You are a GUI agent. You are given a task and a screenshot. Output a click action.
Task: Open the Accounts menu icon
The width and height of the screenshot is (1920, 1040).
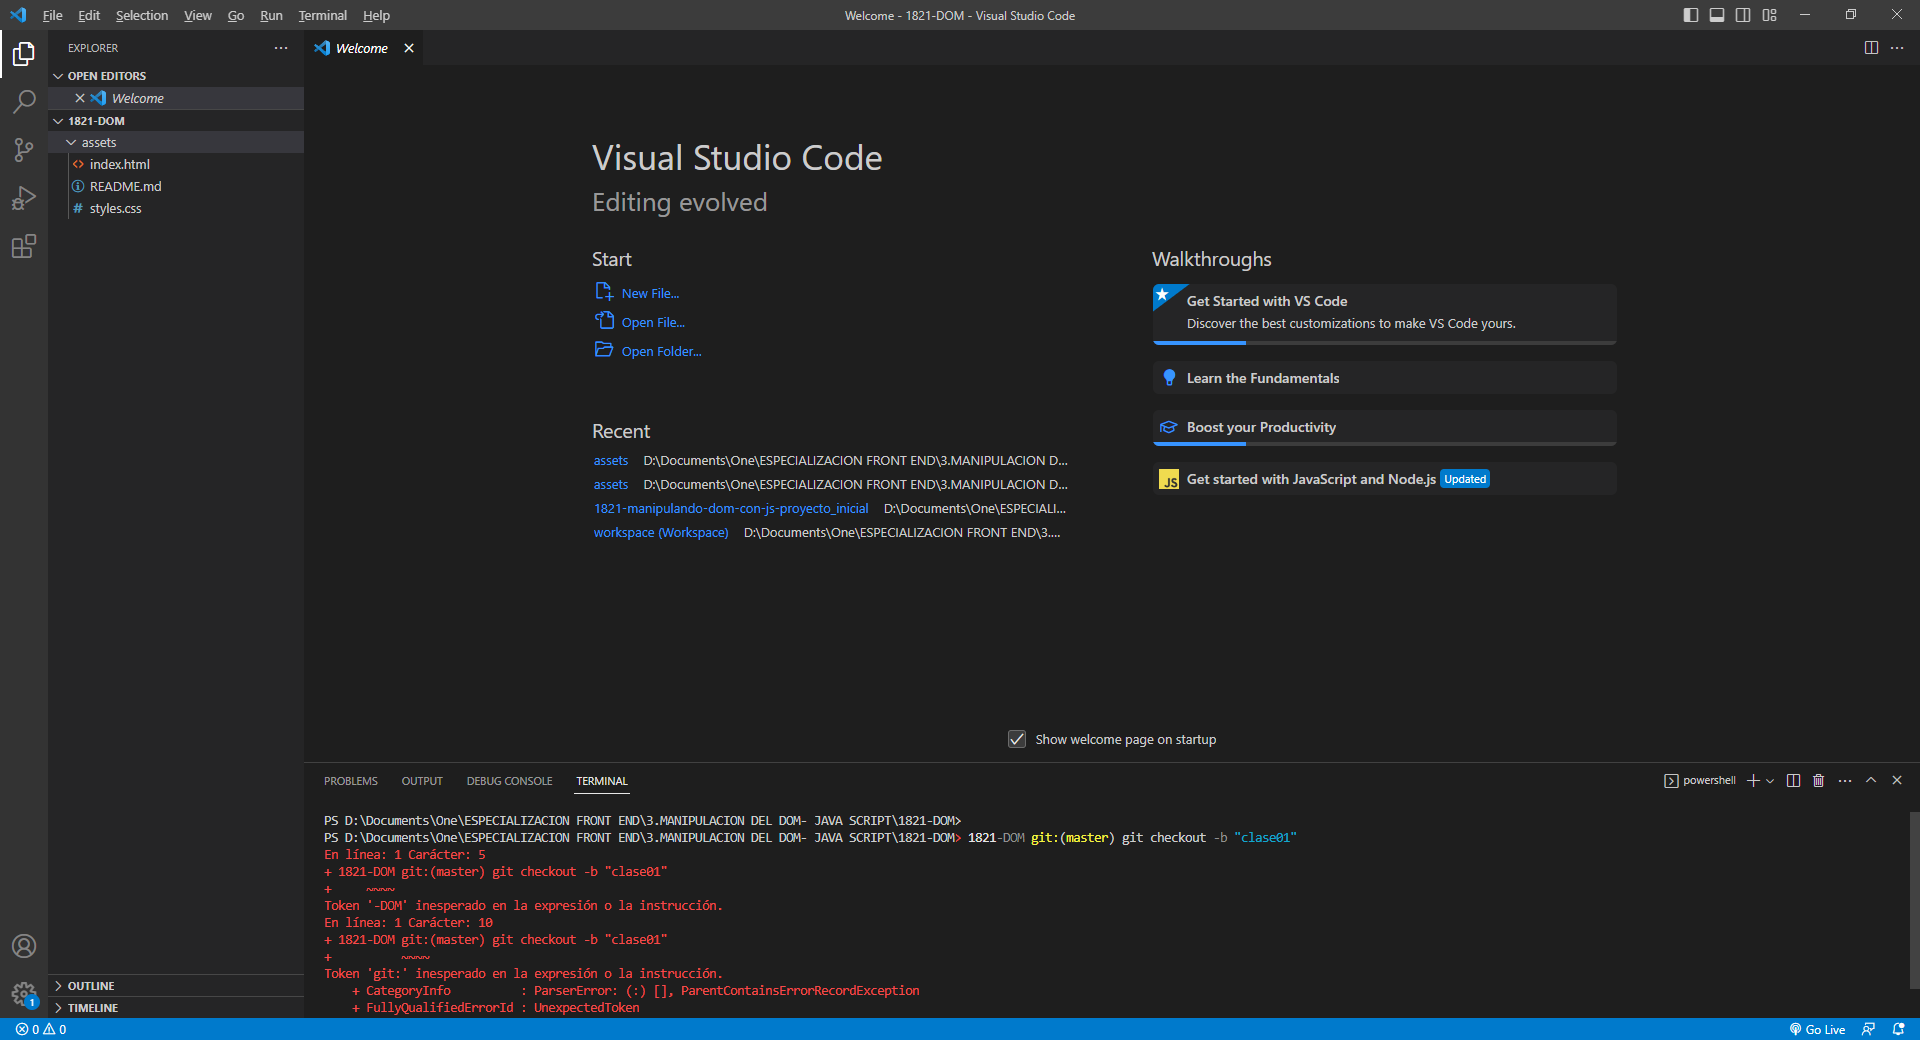(24, 946)
